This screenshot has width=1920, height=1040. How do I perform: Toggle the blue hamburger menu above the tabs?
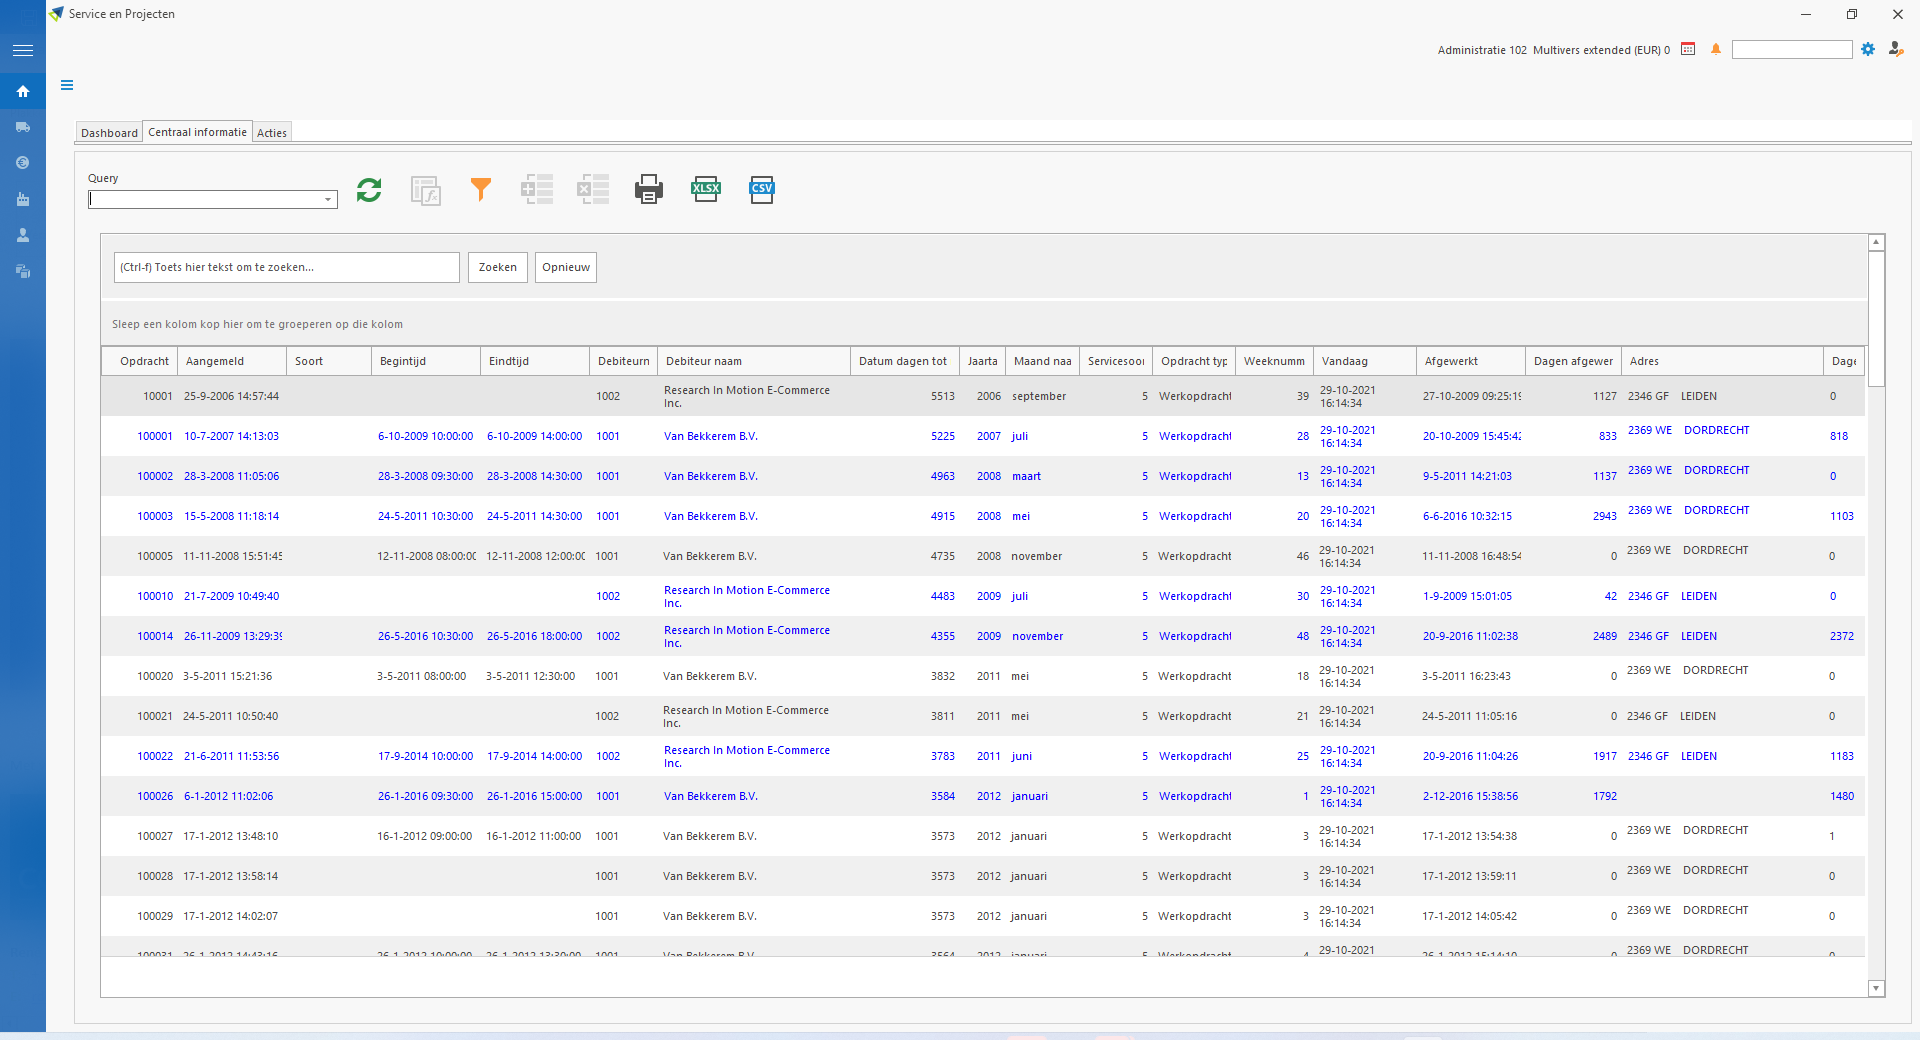coord(67,85)
